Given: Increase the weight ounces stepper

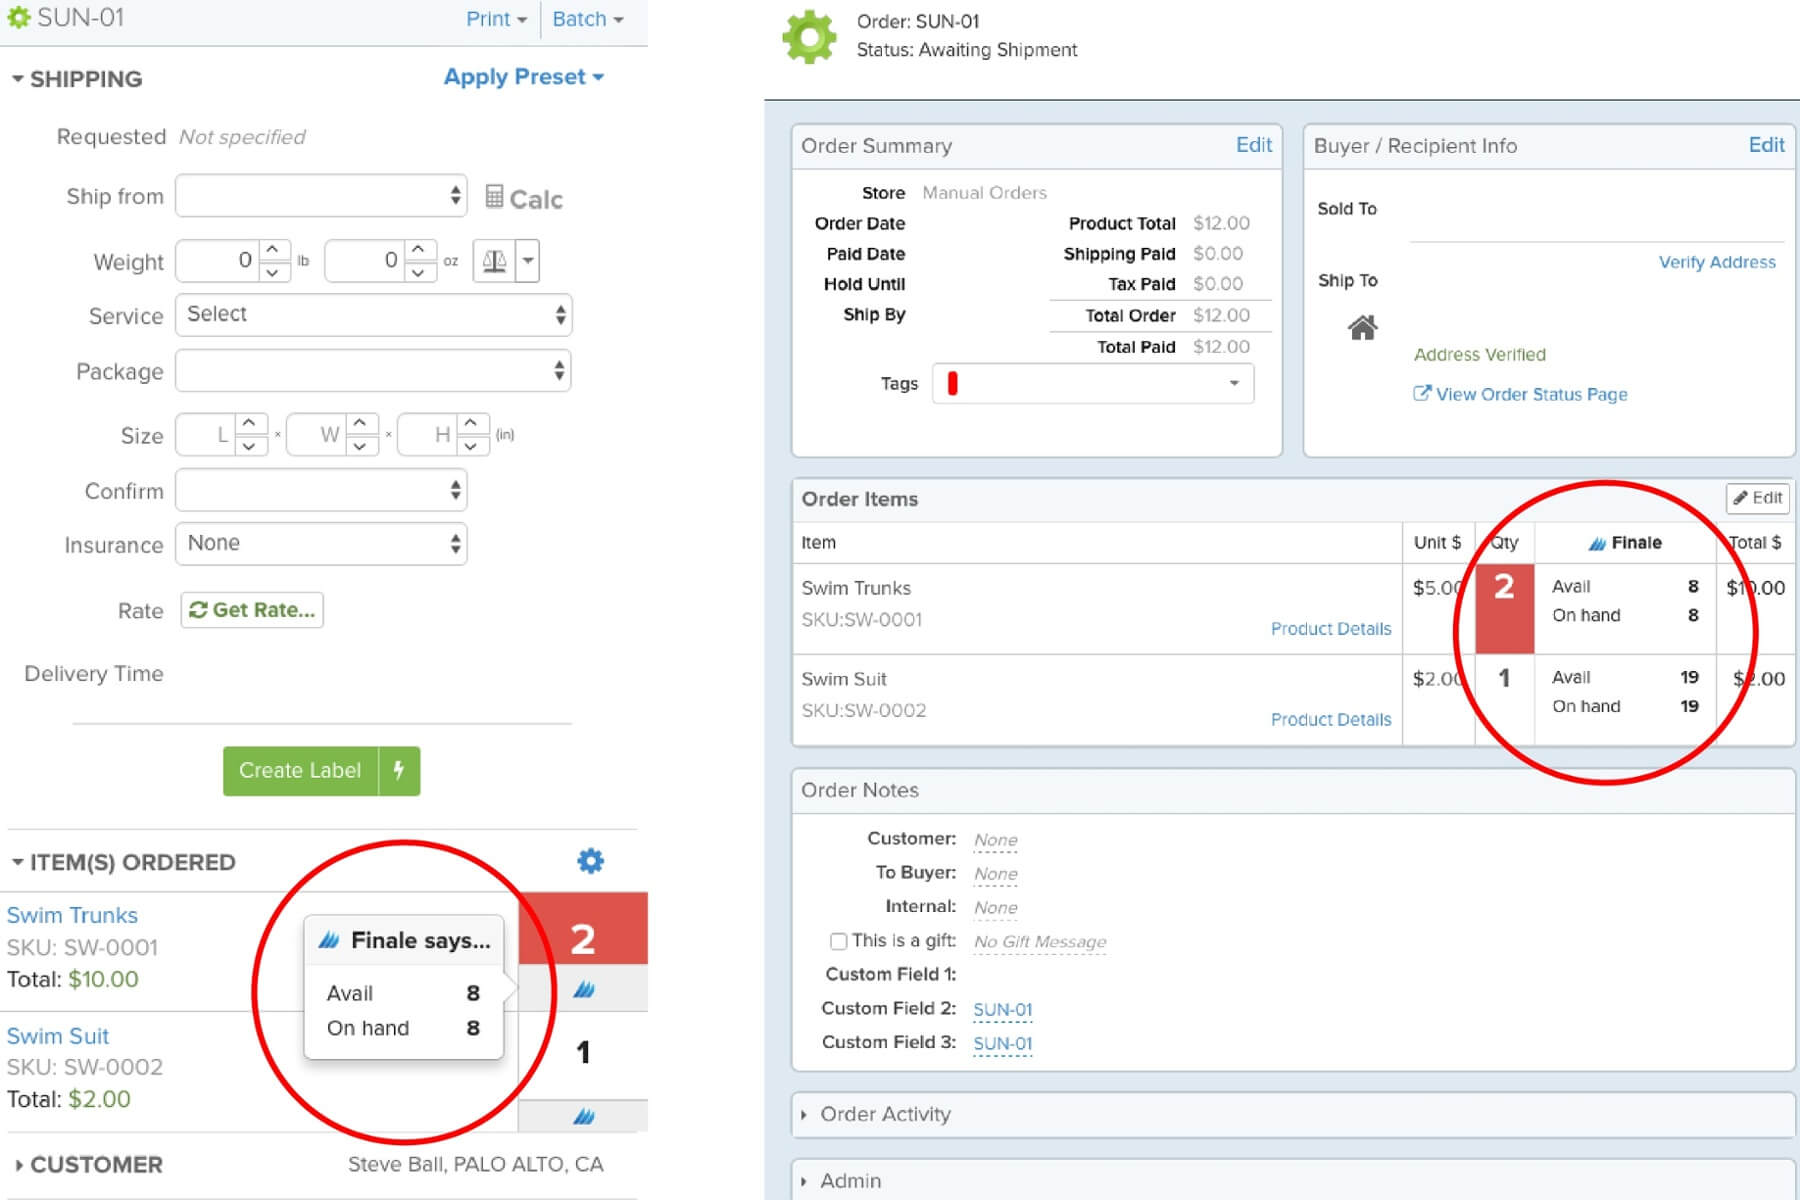Looking at the screenshot, I should (420, 250).
